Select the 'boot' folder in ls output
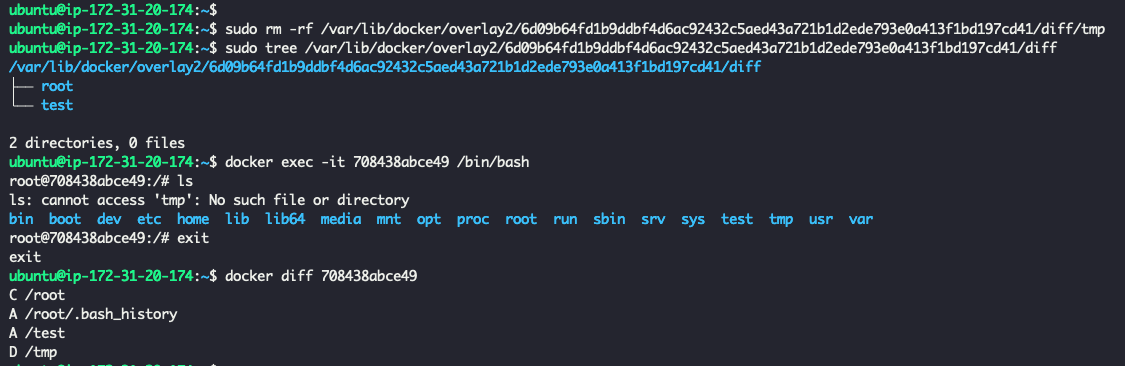This screenshot has width=1125, height=366. click(x=65, y=219)
